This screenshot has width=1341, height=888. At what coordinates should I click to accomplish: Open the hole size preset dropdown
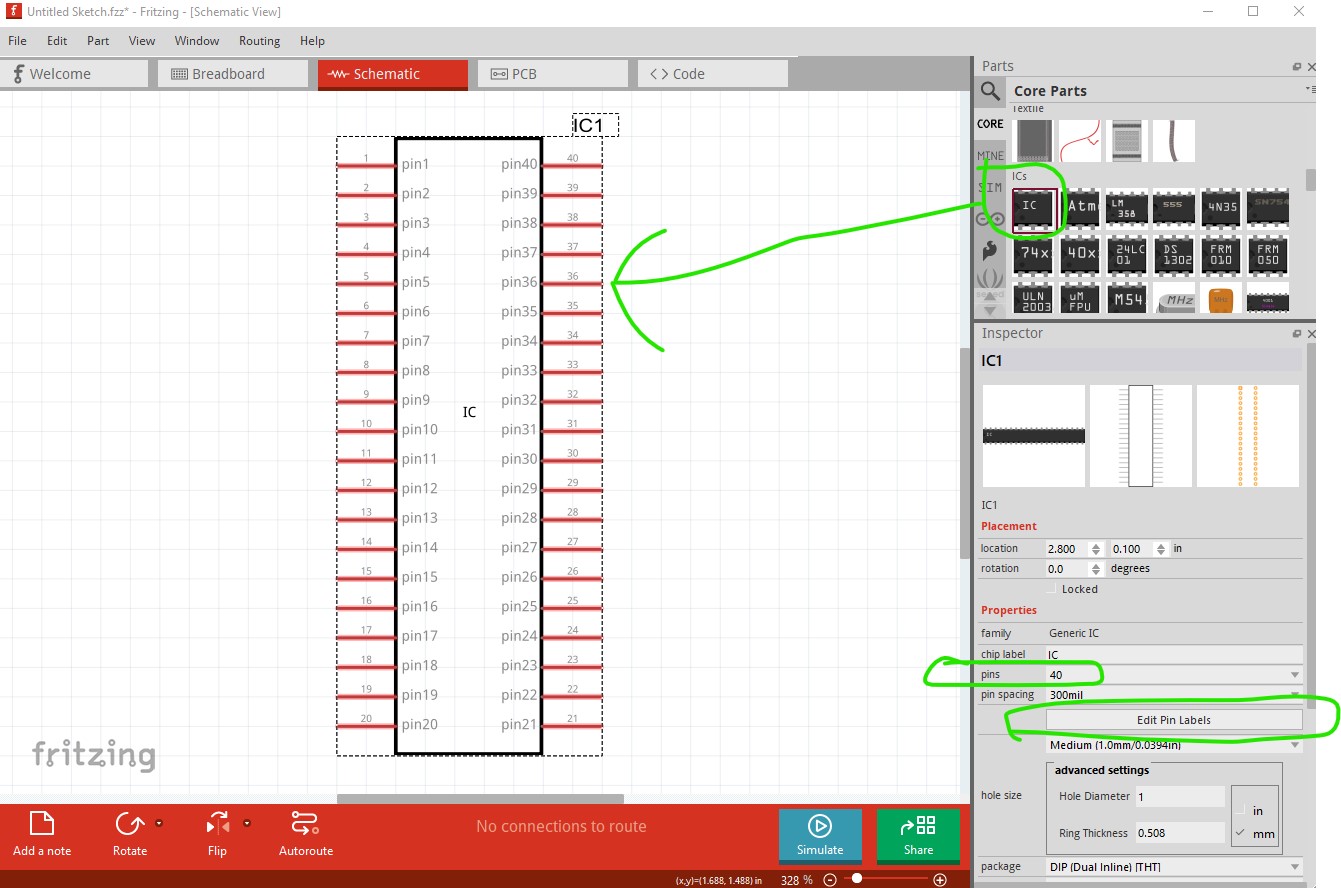tap(1174, 745)
